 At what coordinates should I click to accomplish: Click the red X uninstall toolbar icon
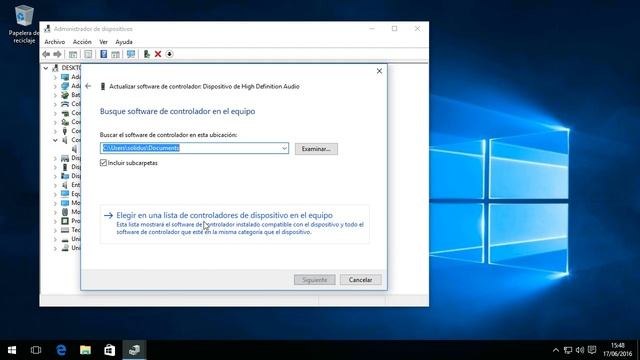(158, 54)
